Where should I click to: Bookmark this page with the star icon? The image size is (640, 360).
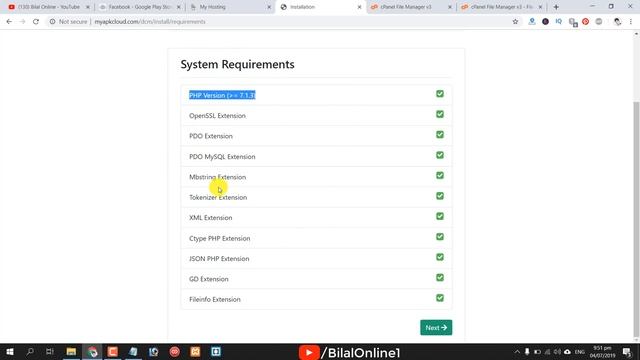[x=515, y=22]
